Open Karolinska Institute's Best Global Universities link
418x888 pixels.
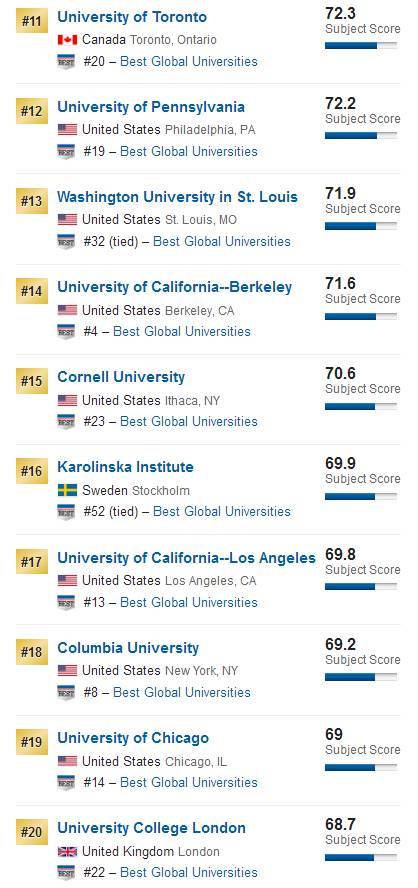(x=222, y=511)
